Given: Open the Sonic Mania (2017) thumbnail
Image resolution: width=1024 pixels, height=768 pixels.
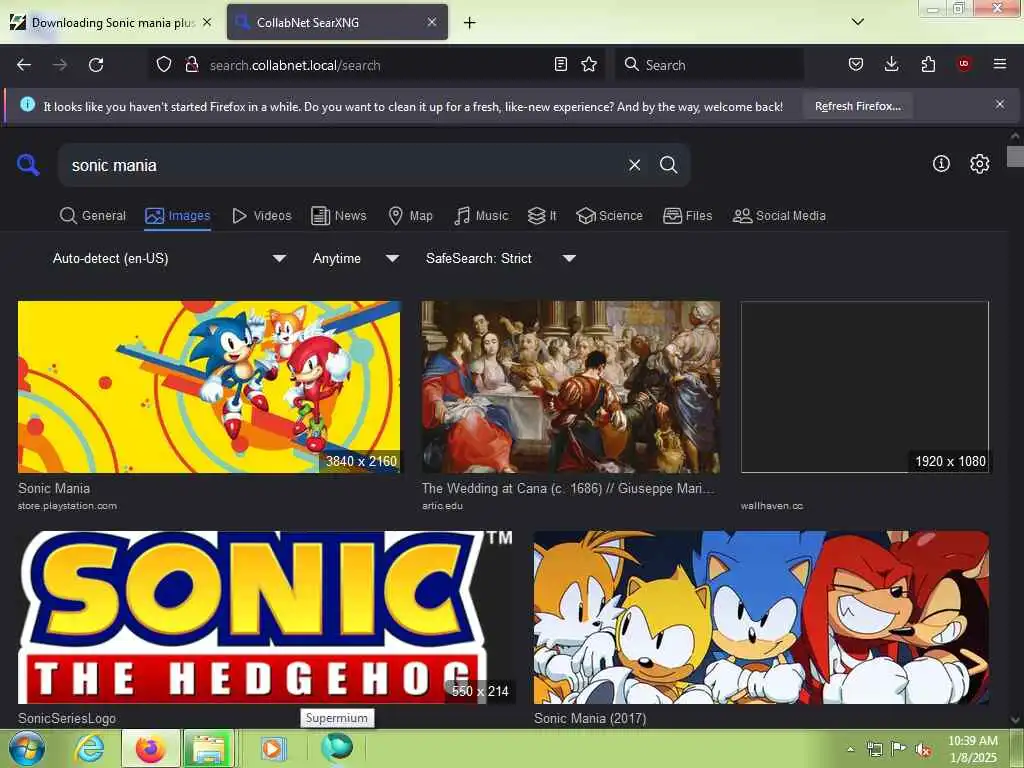Looking at the screenshot, I should click(761, 617).
